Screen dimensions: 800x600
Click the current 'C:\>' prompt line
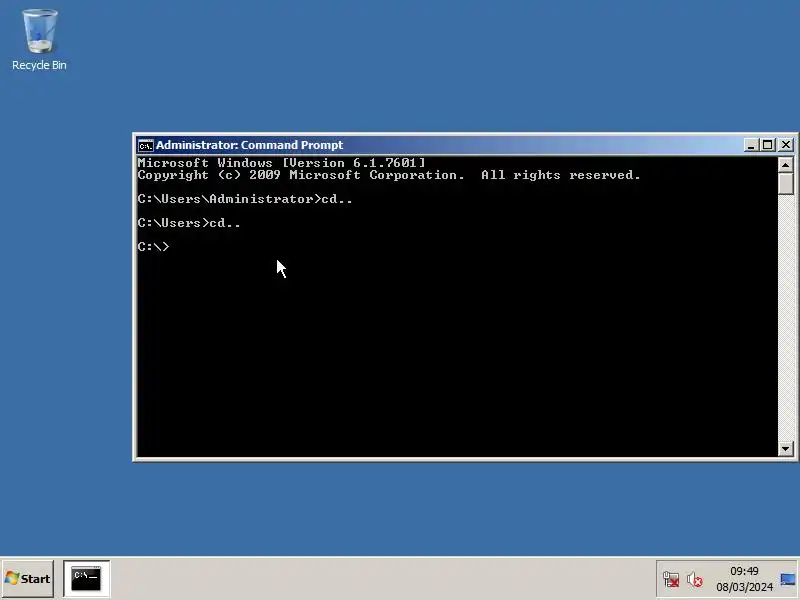(x=153, y=247)
